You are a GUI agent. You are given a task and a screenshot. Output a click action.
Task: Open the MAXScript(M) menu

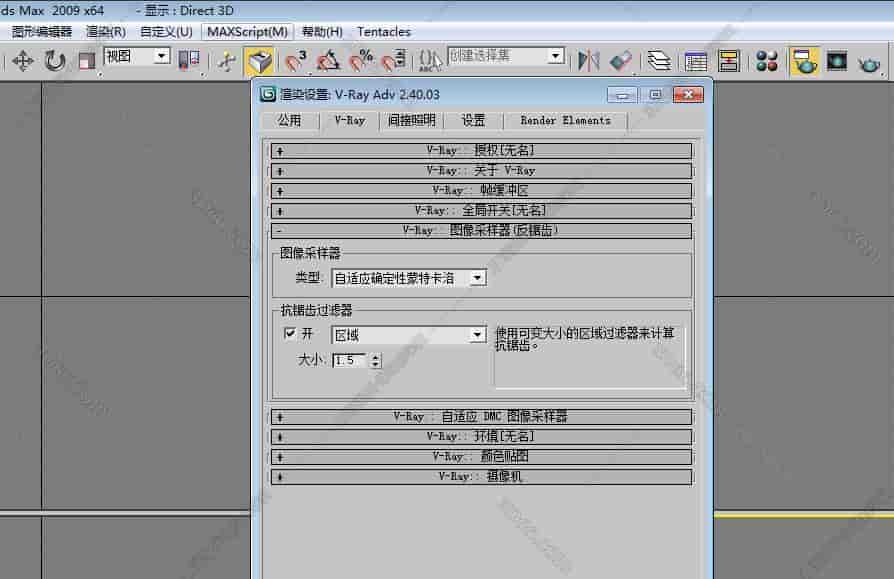click(247, 31)
